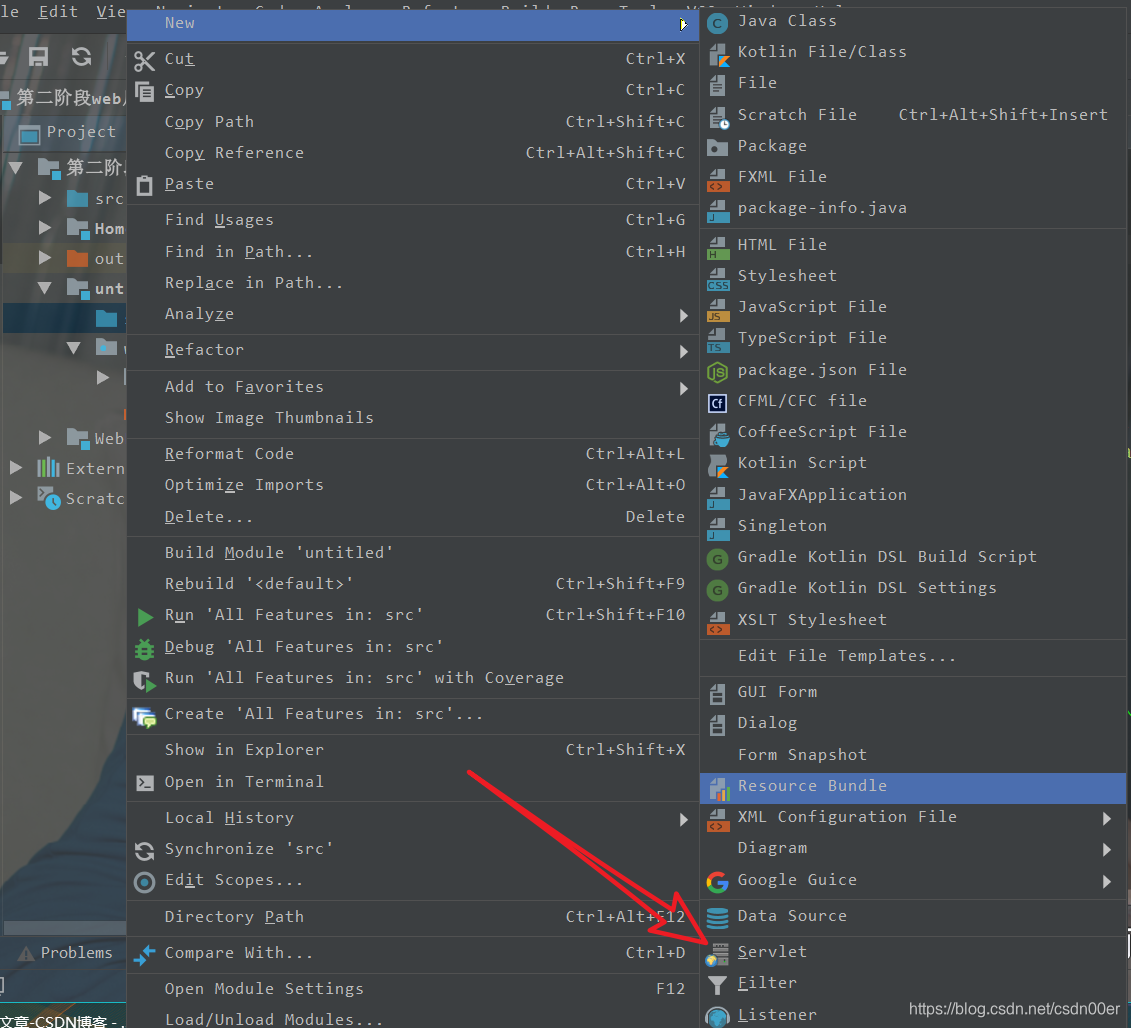1131x1028 pixels.
Task: Click the Filter funnel icon
Action: point(717,985)
